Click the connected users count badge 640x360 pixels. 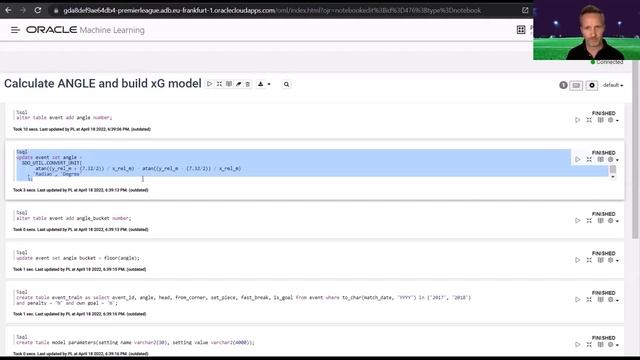pyautogui.click(x=563, y=85)
